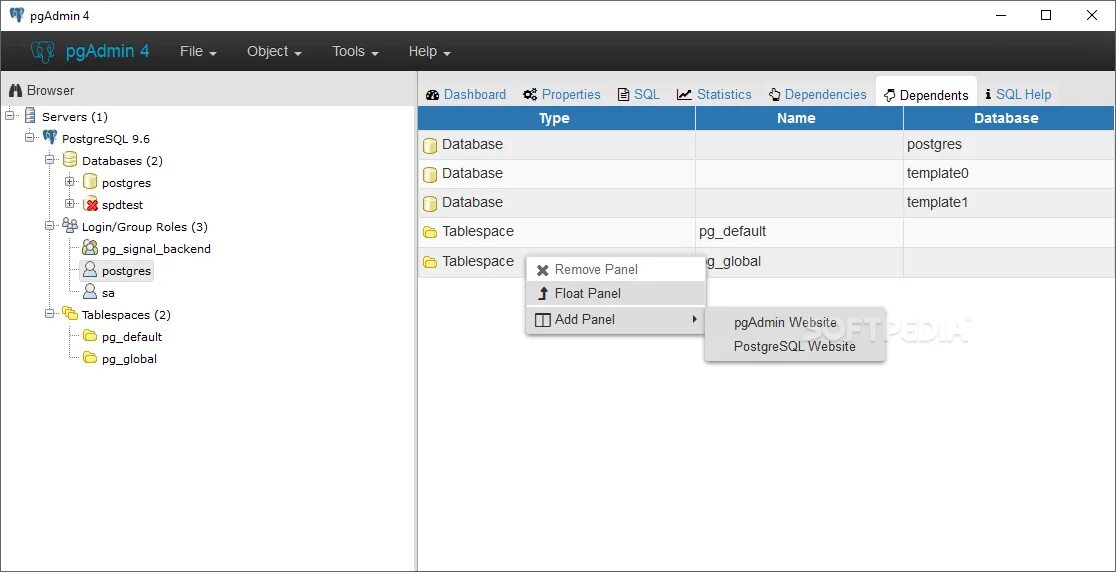Viewport: 1116px width, 572px height.
Task: Click folder icon in pg_default table row
Action: click(x=430, y=232)
